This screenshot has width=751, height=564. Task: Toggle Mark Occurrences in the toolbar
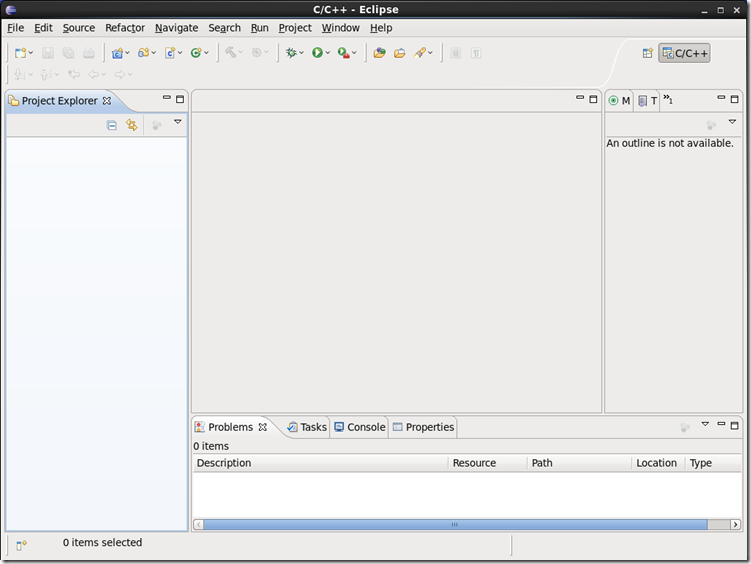click(455, 53)
